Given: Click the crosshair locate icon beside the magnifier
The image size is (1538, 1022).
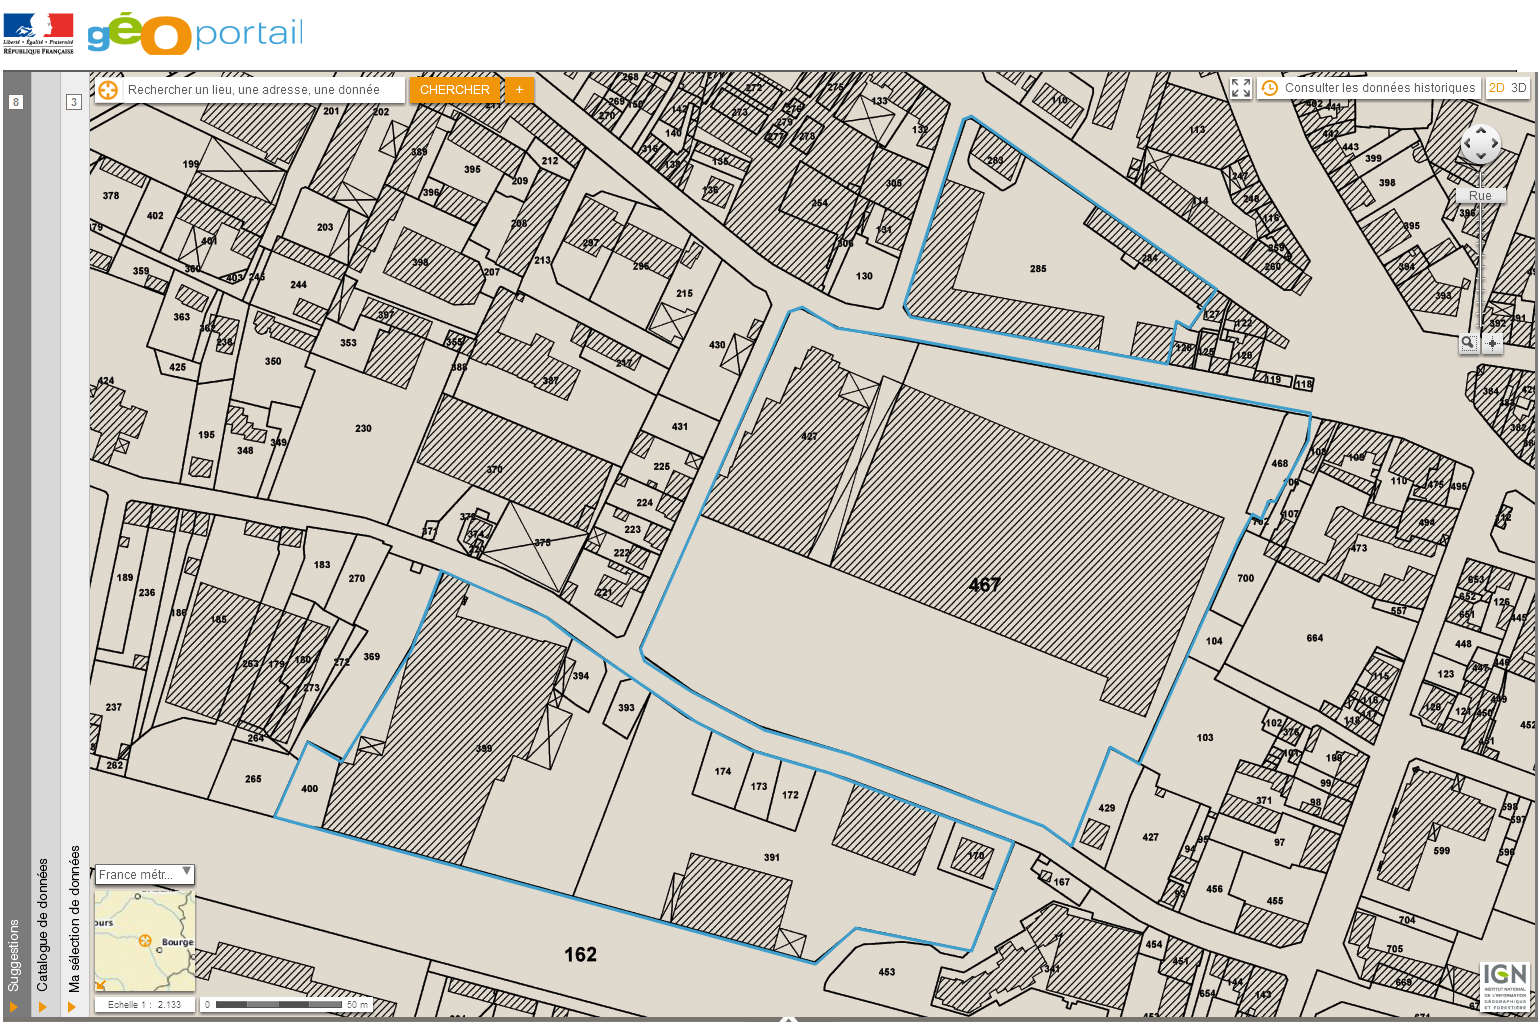Looking at the screenshot, I should point(1492,343).
